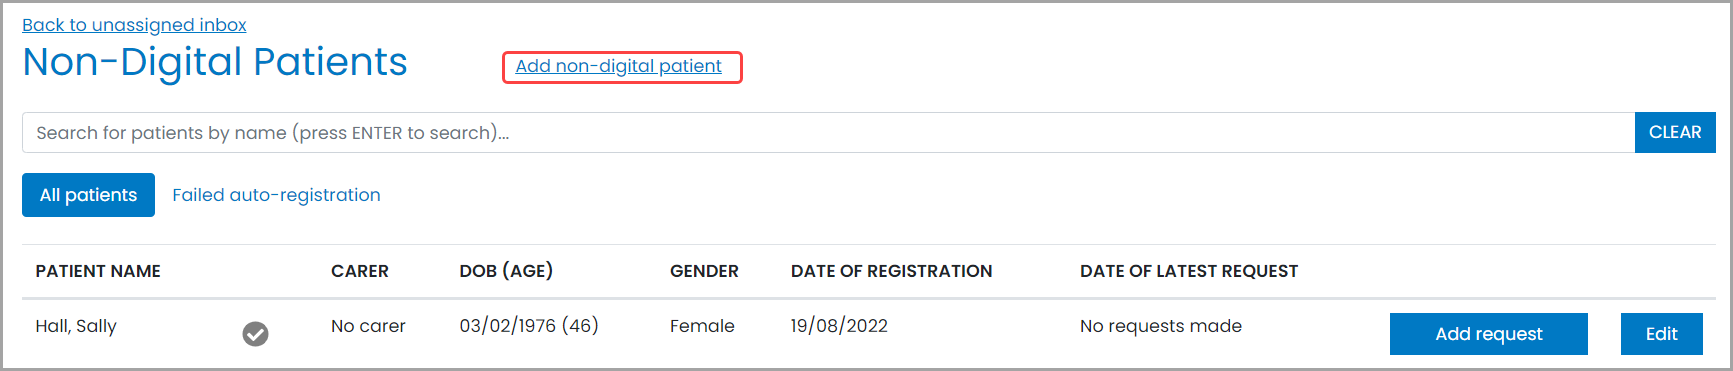The width and height of the screenshot is (1733, 371).
Task: Add a request for Hall, Sally
Action: (x=1488, y=334)
